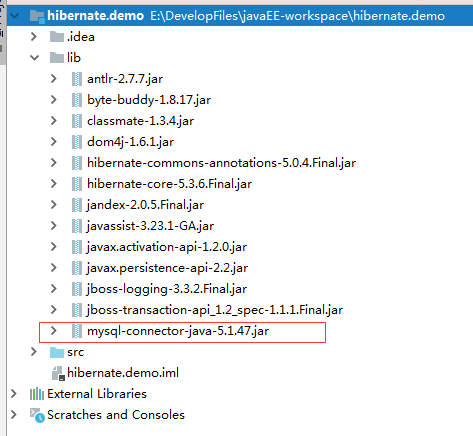Select antlr-2.7.7.jar file name
The width and height of the screenshot is (473, 436).
click(x=125, y=79)
